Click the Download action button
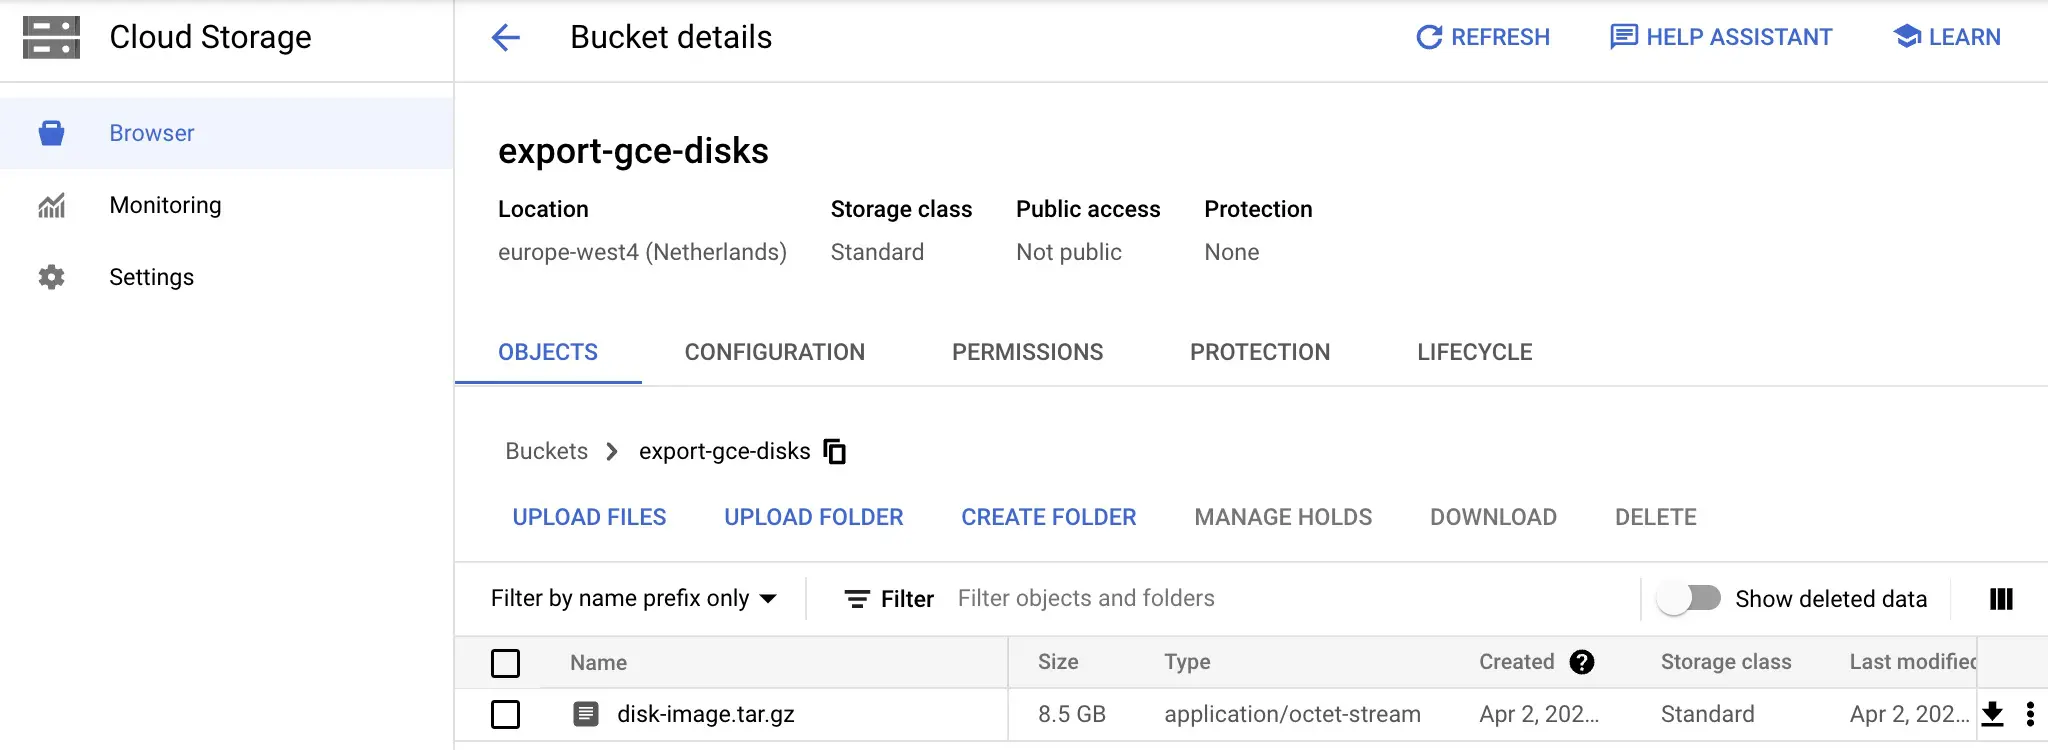This screenshot has width=2048, height=750. [1493, 517]
